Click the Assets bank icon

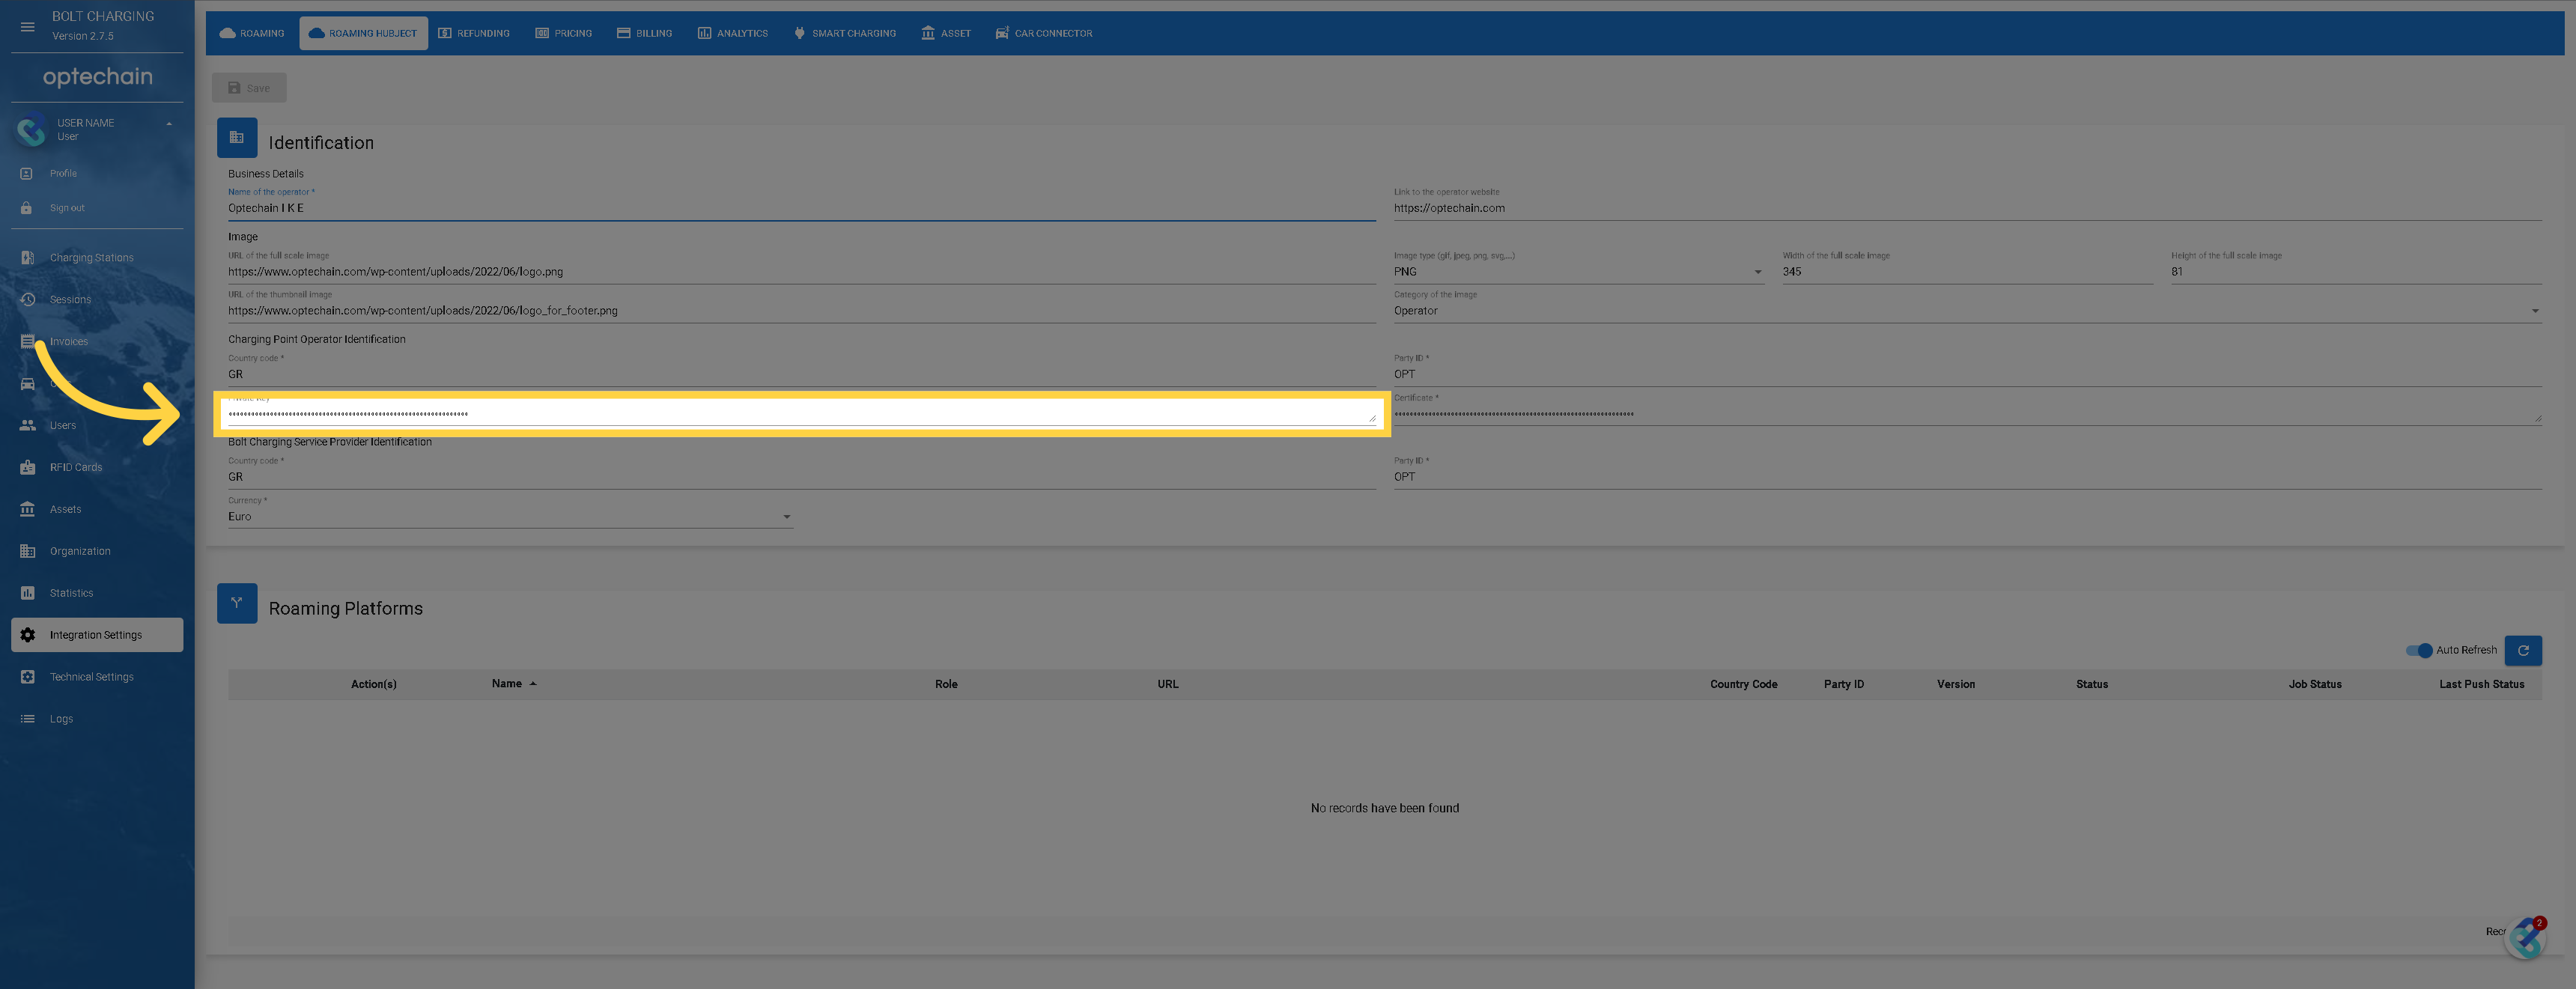tap(27, 509)
